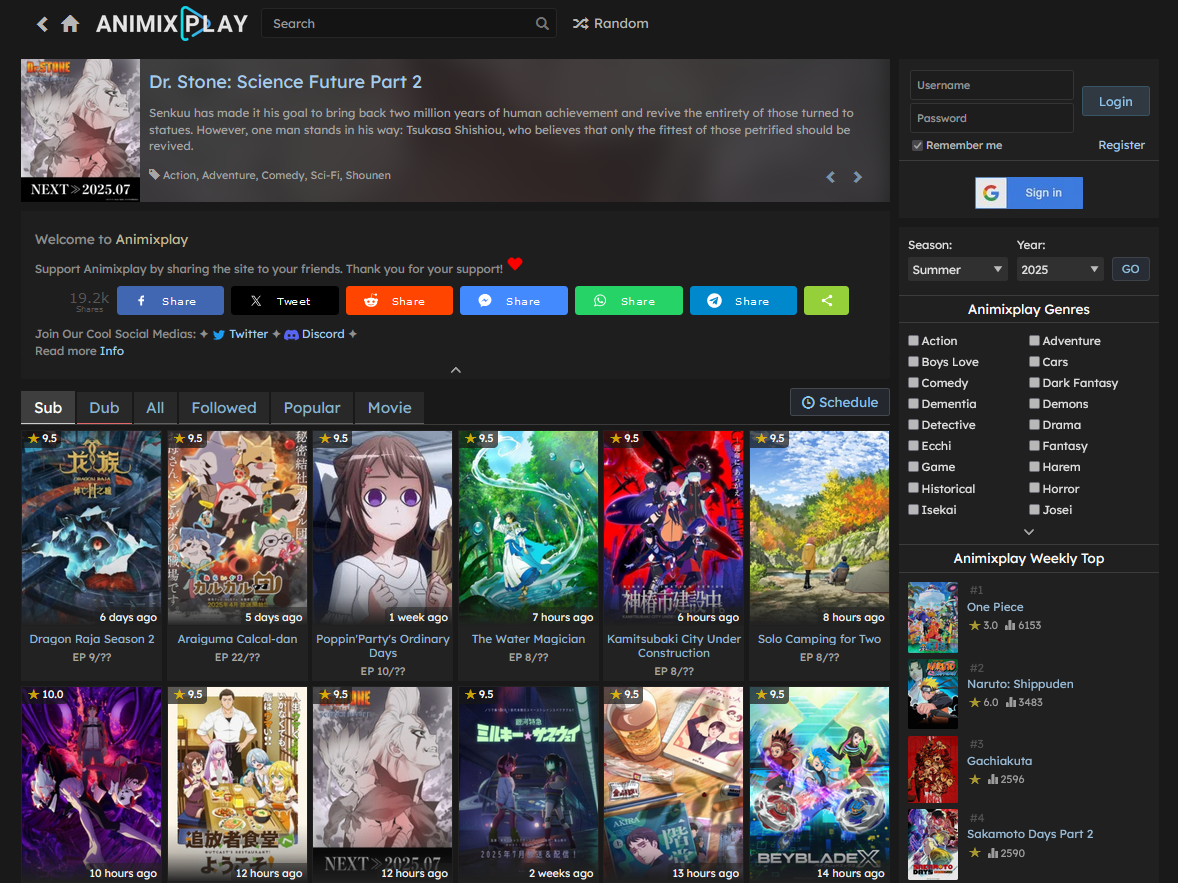Share the site on Facebook
This screenshot has height=883, width=1178.
coord(170,301)
